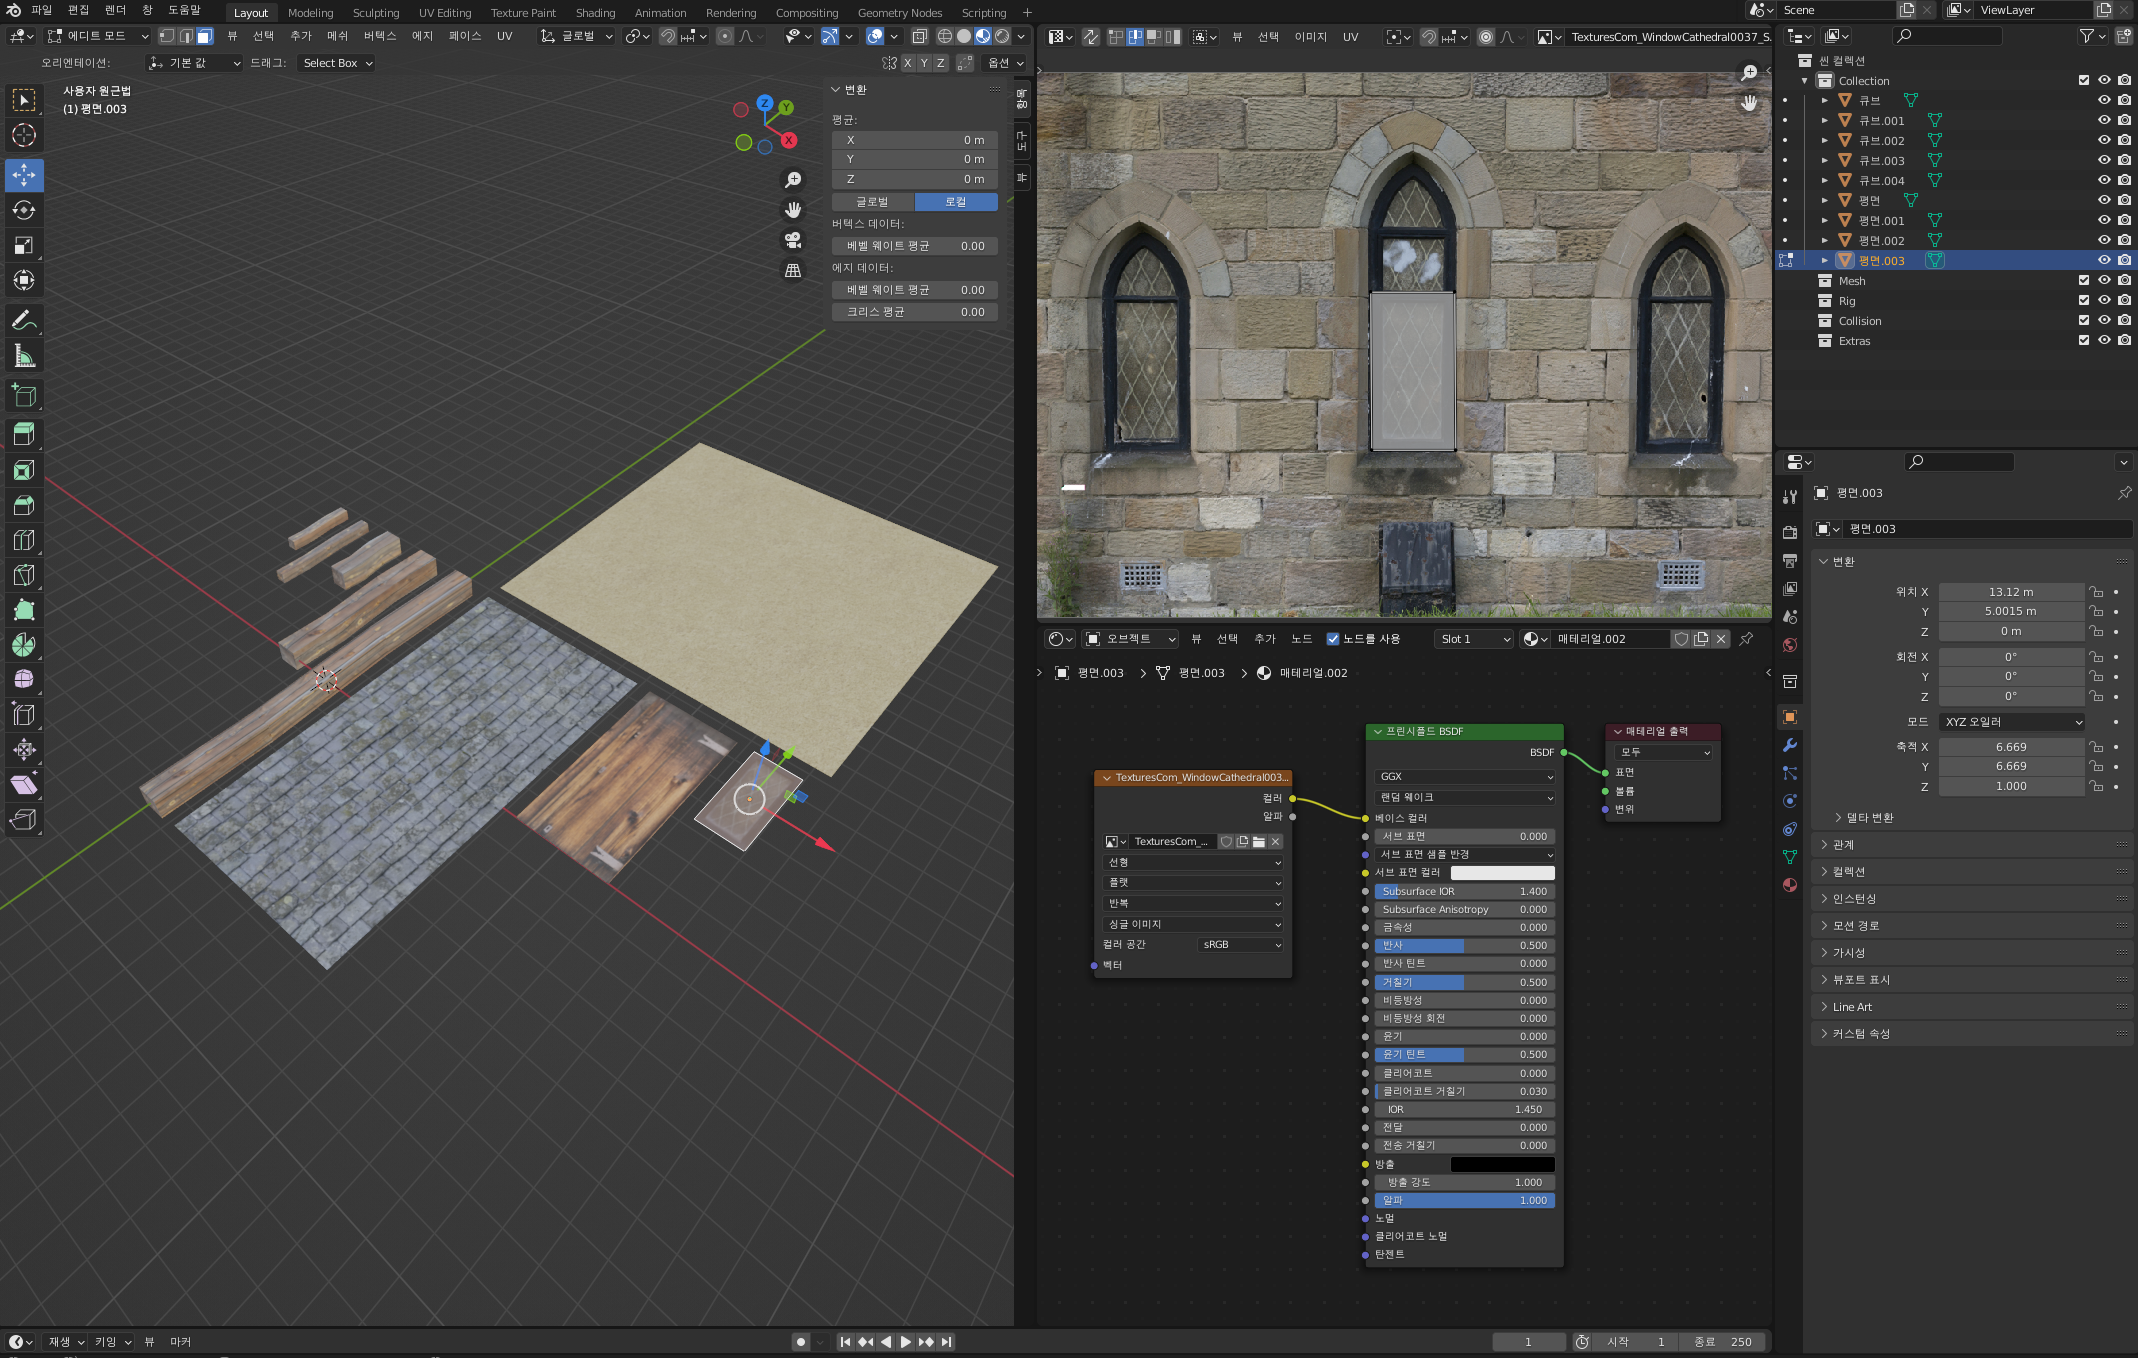This screenshot has width=2138, height=1358.
Task: Select the Move tool in the toolbar
Action: (x=24, y=175)
